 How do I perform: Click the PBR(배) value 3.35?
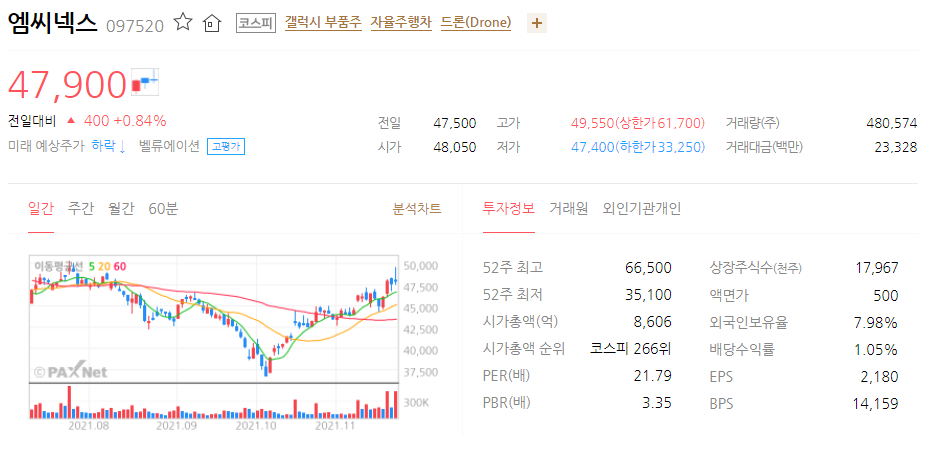(x=657, y=403)
